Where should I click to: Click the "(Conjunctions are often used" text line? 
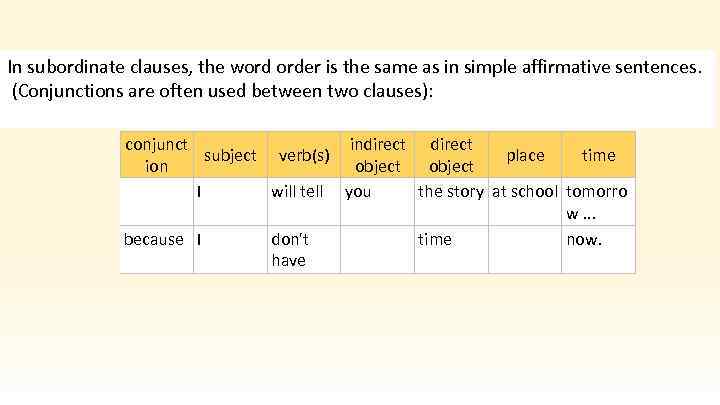pos(225,92)
